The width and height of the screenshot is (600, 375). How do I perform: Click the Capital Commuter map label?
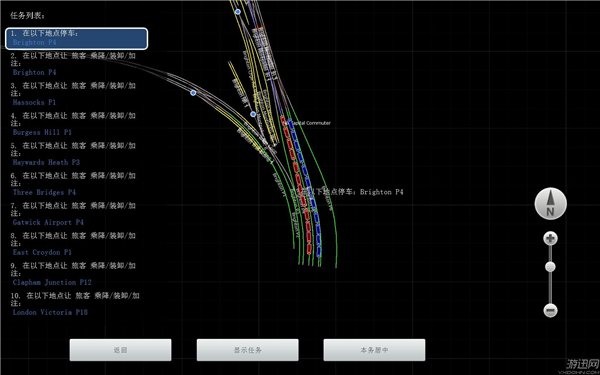coord(311,123)
